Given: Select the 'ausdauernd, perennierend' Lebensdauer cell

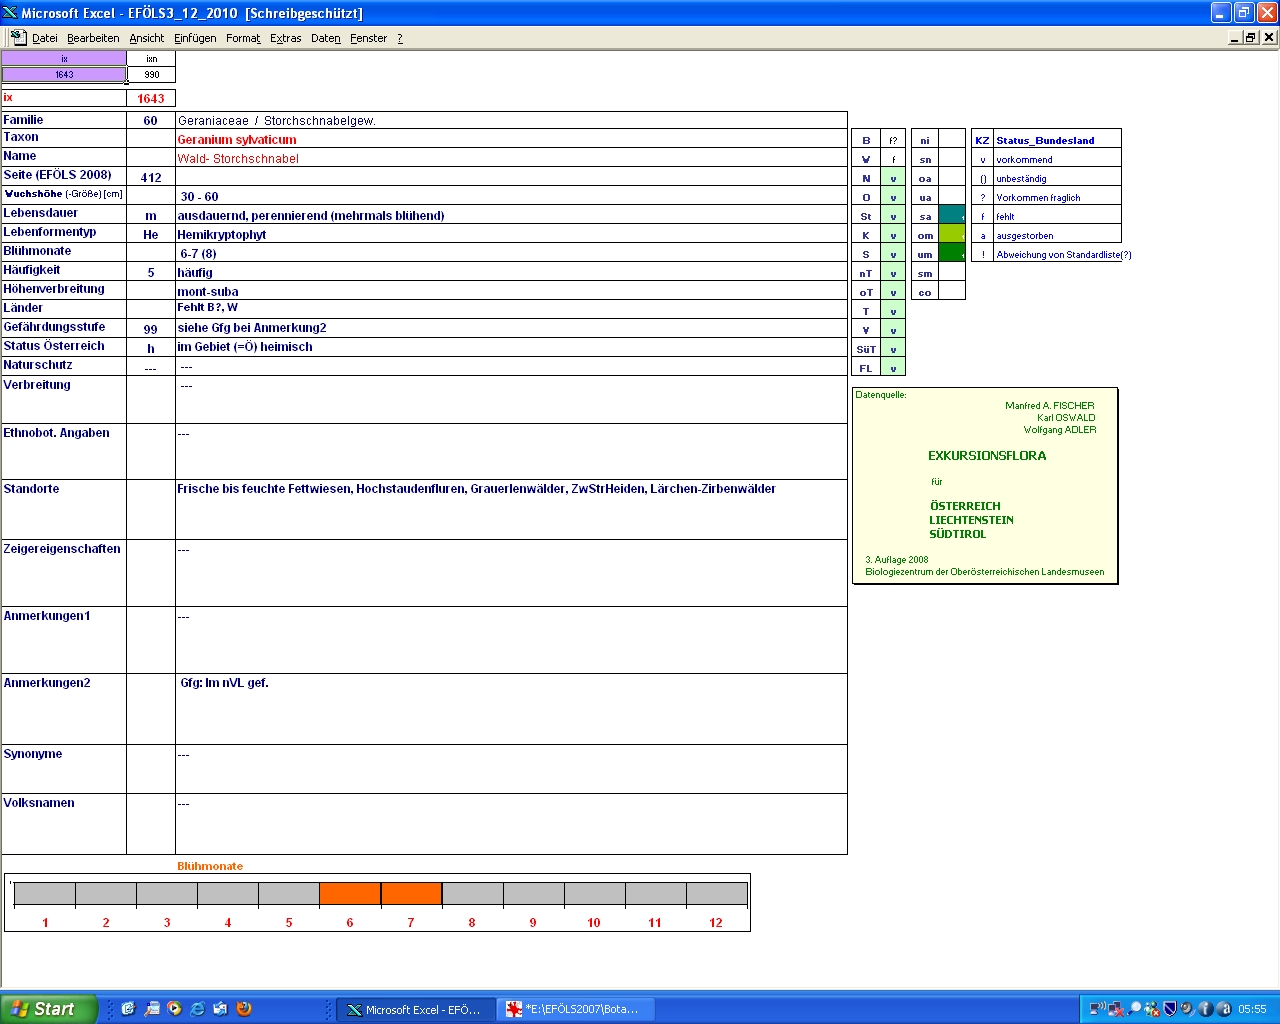Looking at the screenshot, I should [x=511, y=215].
